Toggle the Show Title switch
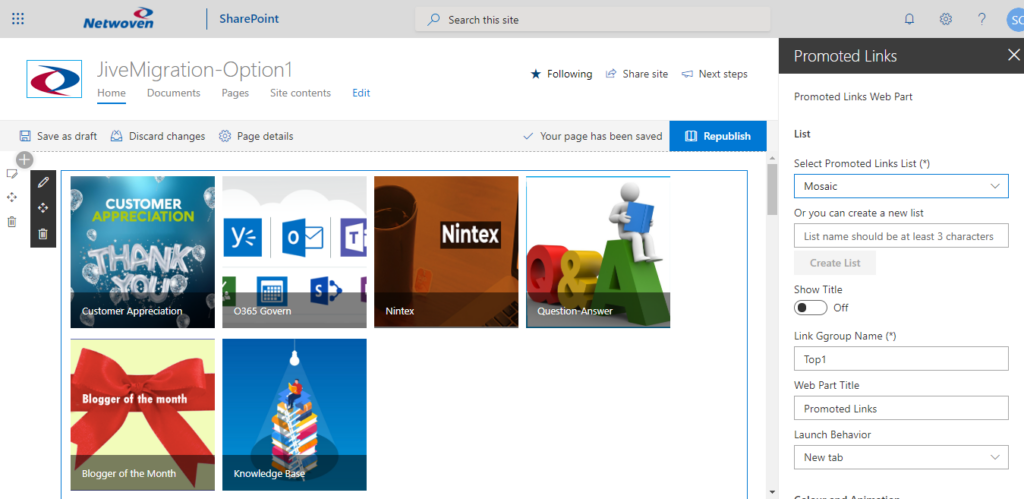The width and height of the screenshot is (1024, 499). (810, 308)
